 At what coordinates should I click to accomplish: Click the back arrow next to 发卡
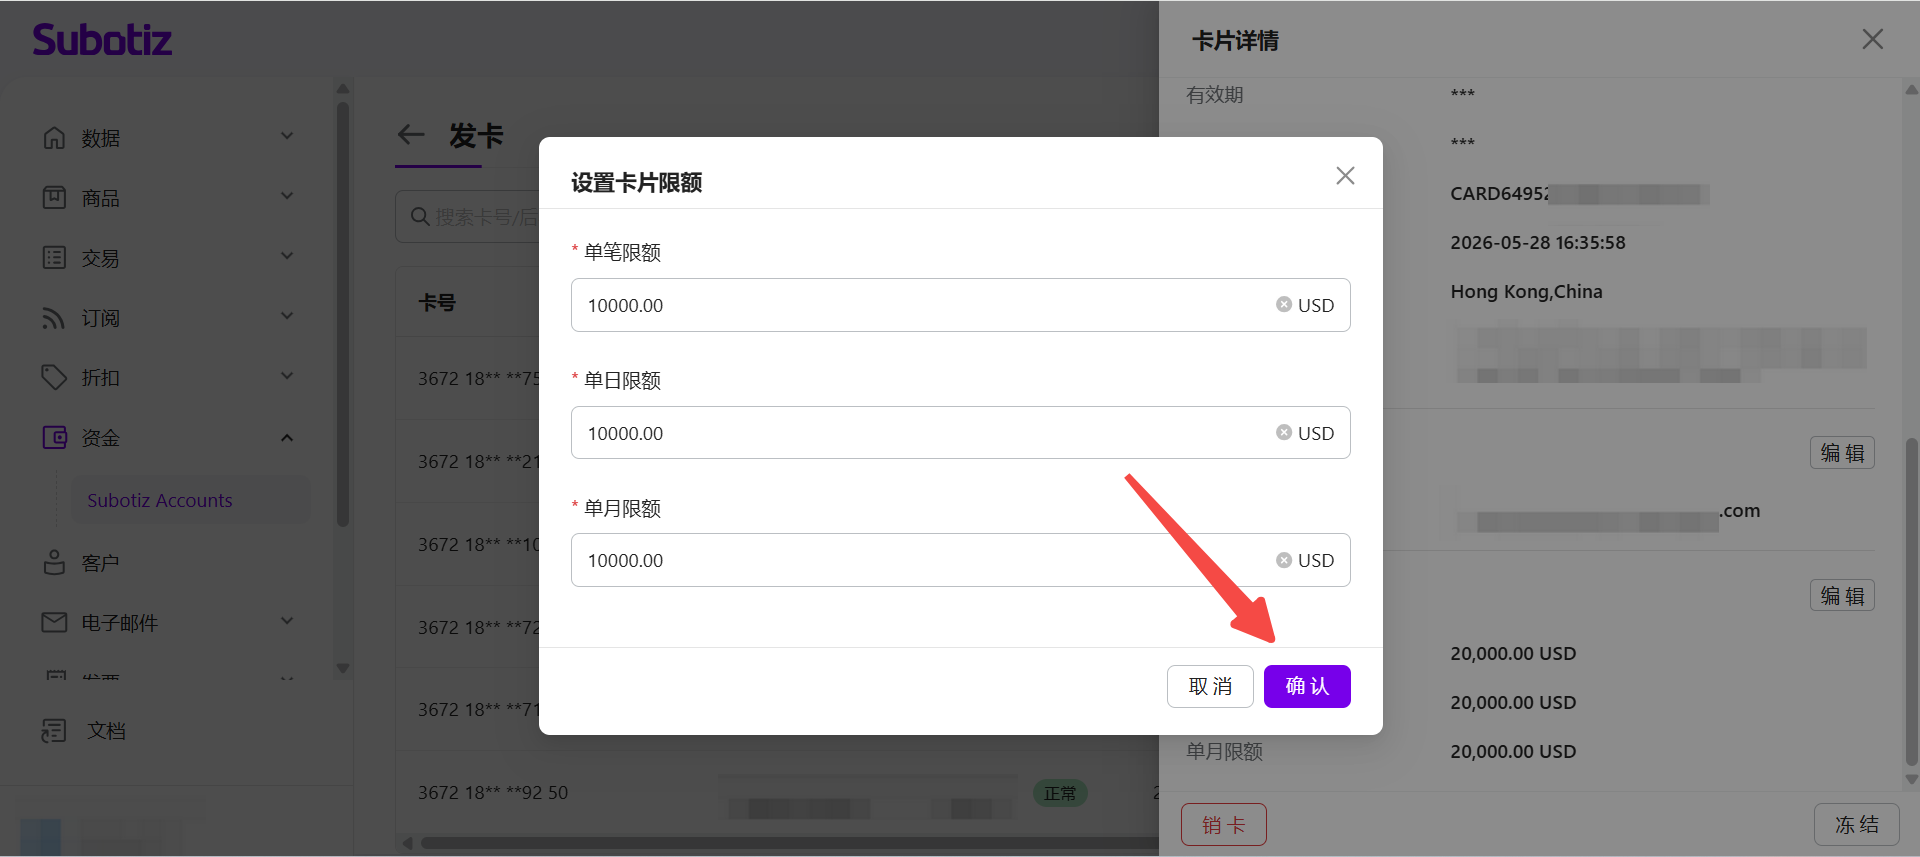point(411,135)
